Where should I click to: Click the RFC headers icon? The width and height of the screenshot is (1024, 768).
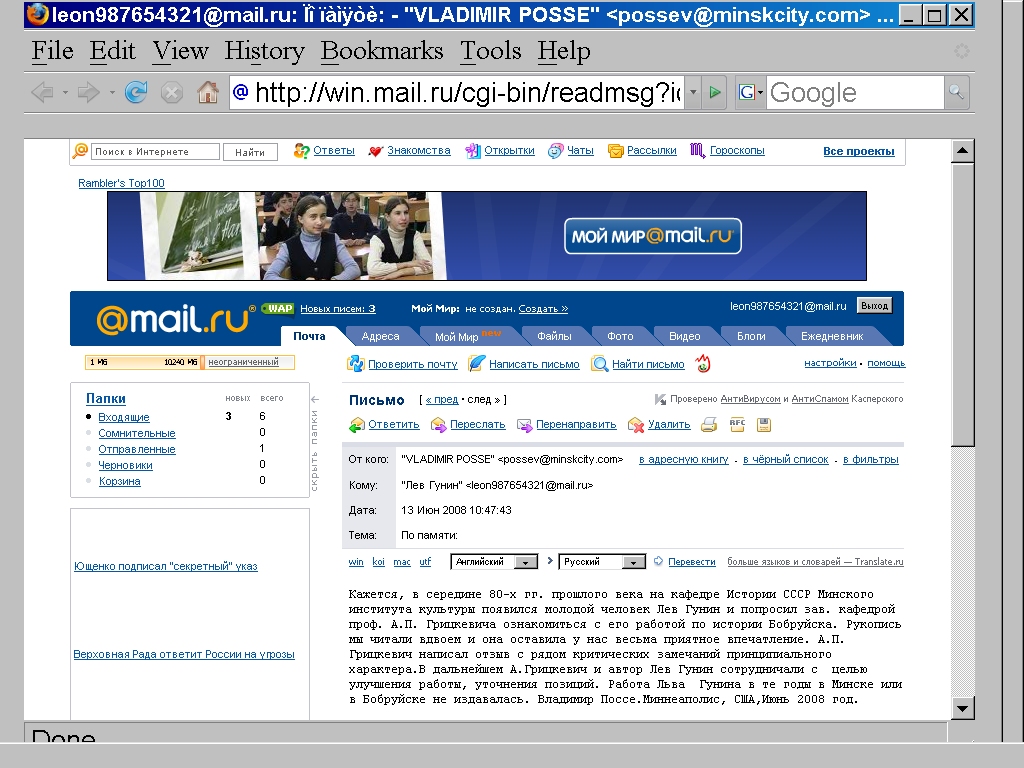pyautogui.click(x=737, y=424)
